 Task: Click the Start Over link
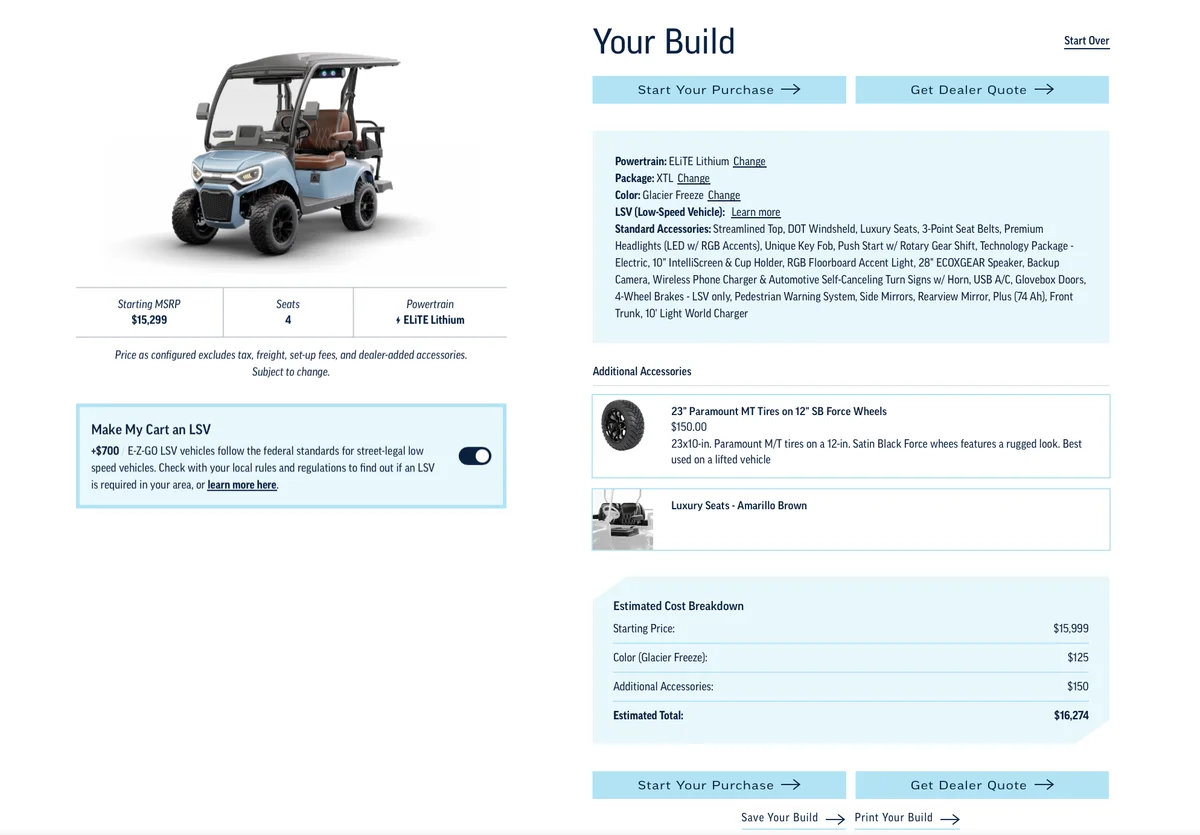[1086, 41]
